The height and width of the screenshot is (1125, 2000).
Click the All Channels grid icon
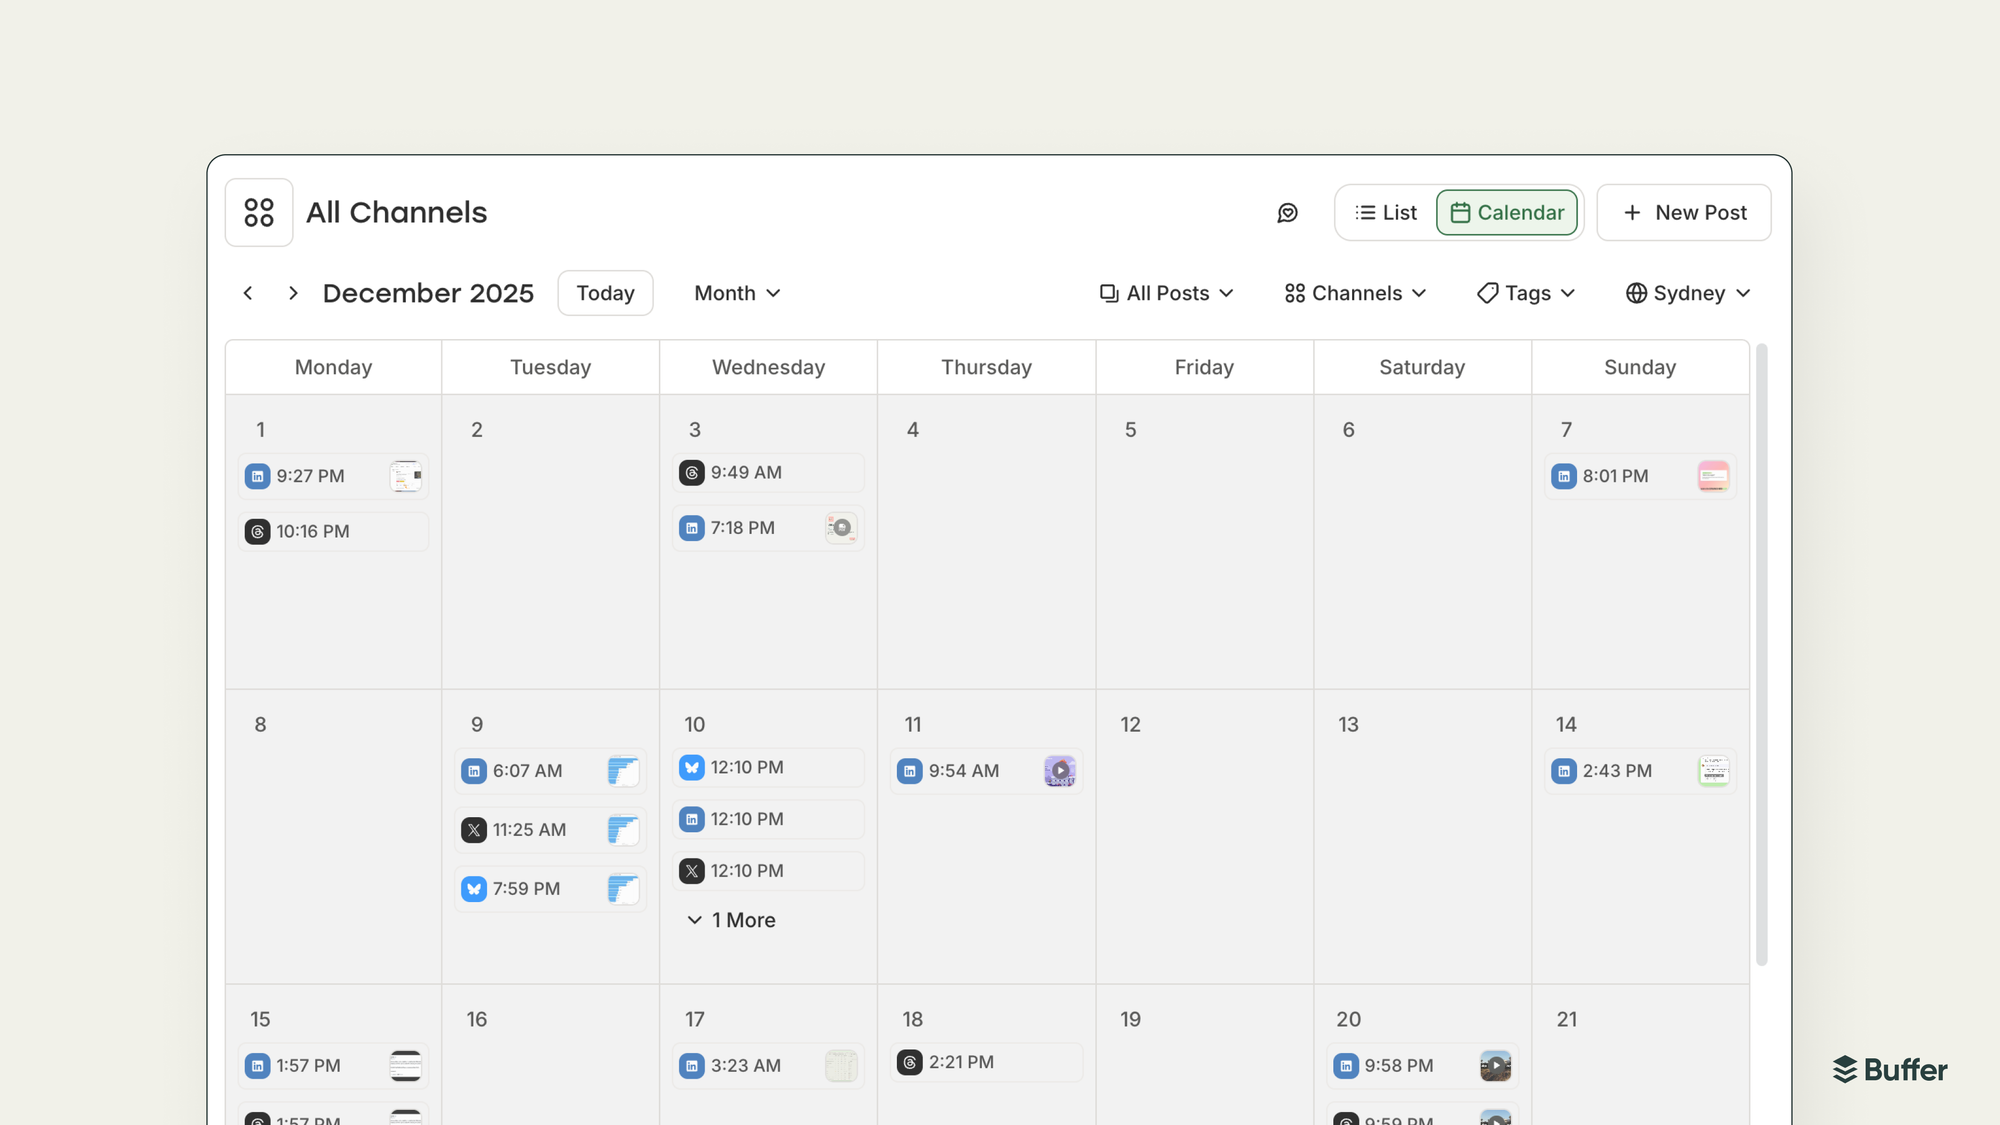point(259,212)
